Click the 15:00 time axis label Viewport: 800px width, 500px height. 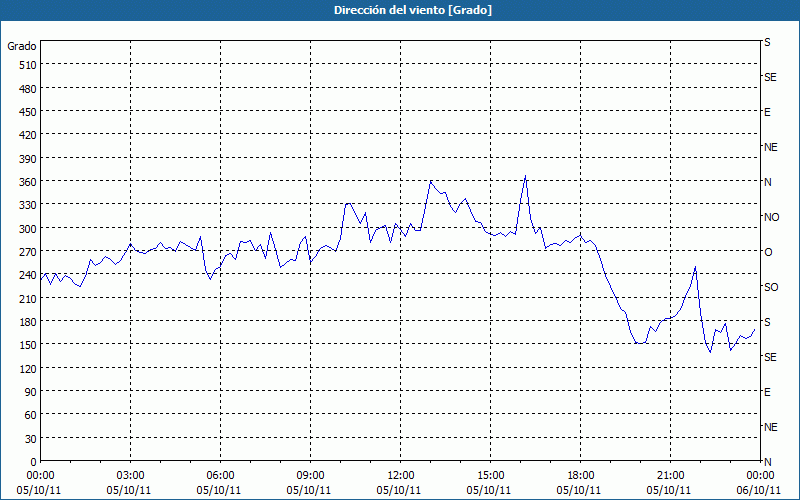click(490, 476)
